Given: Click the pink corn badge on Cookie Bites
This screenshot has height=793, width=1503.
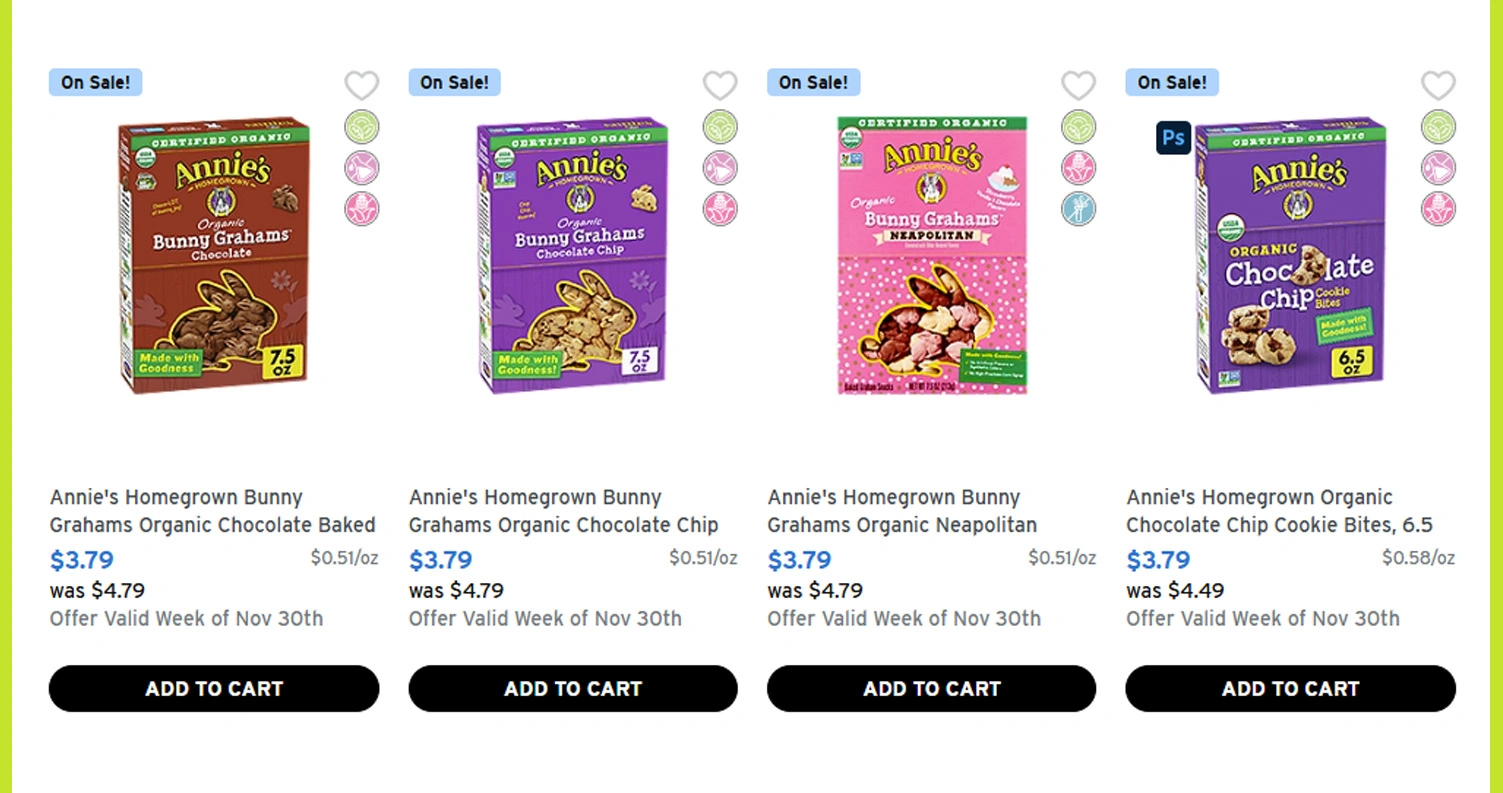Looking at the screenshot, I should tap(1437, 209).
